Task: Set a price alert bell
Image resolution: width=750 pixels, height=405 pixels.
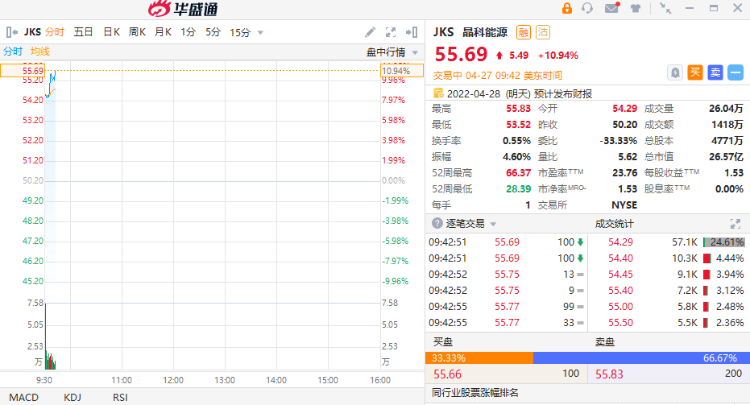Action: tap(676, 72)
